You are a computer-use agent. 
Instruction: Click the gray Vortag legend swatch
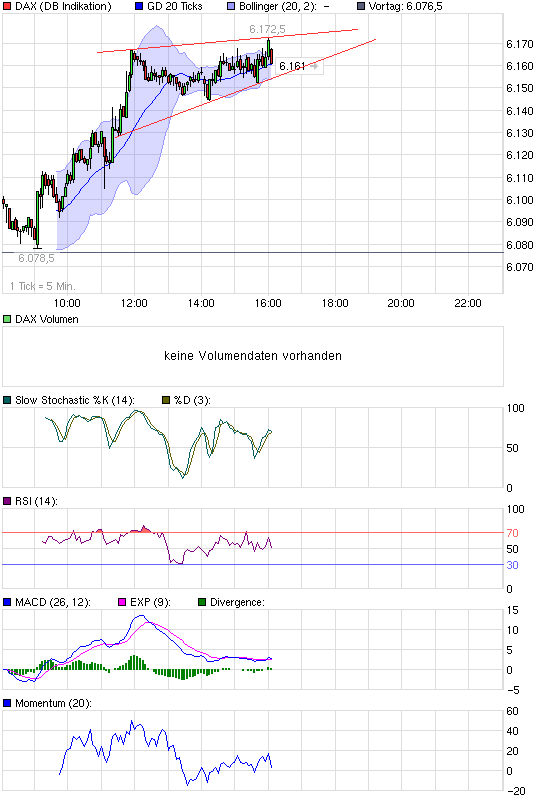(x=361, y=7)
